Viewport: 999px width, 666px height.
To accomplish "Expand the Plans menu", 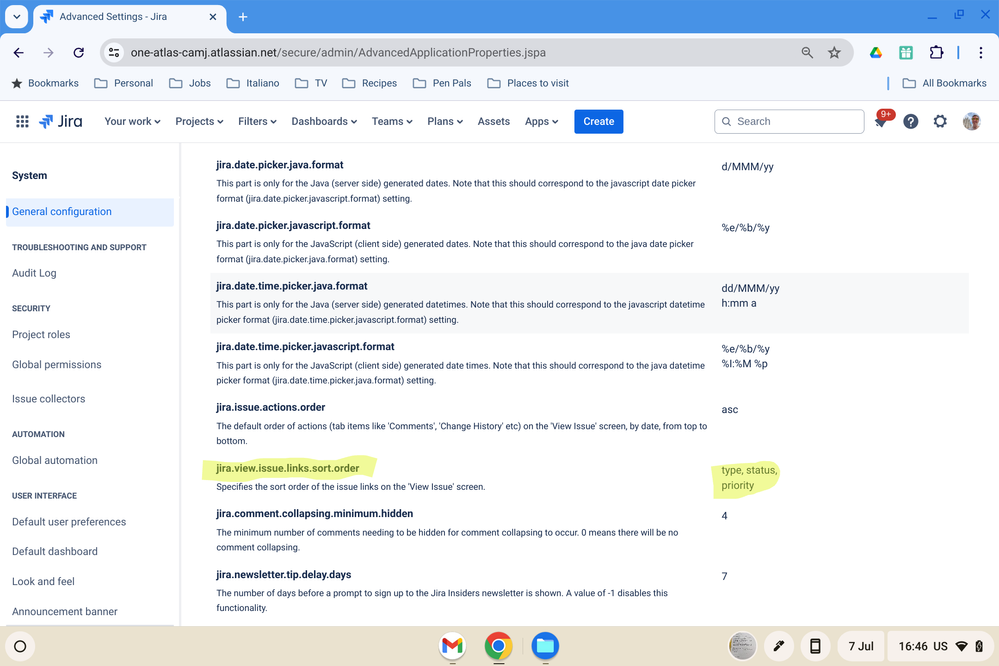I will (x=445, y=121).
